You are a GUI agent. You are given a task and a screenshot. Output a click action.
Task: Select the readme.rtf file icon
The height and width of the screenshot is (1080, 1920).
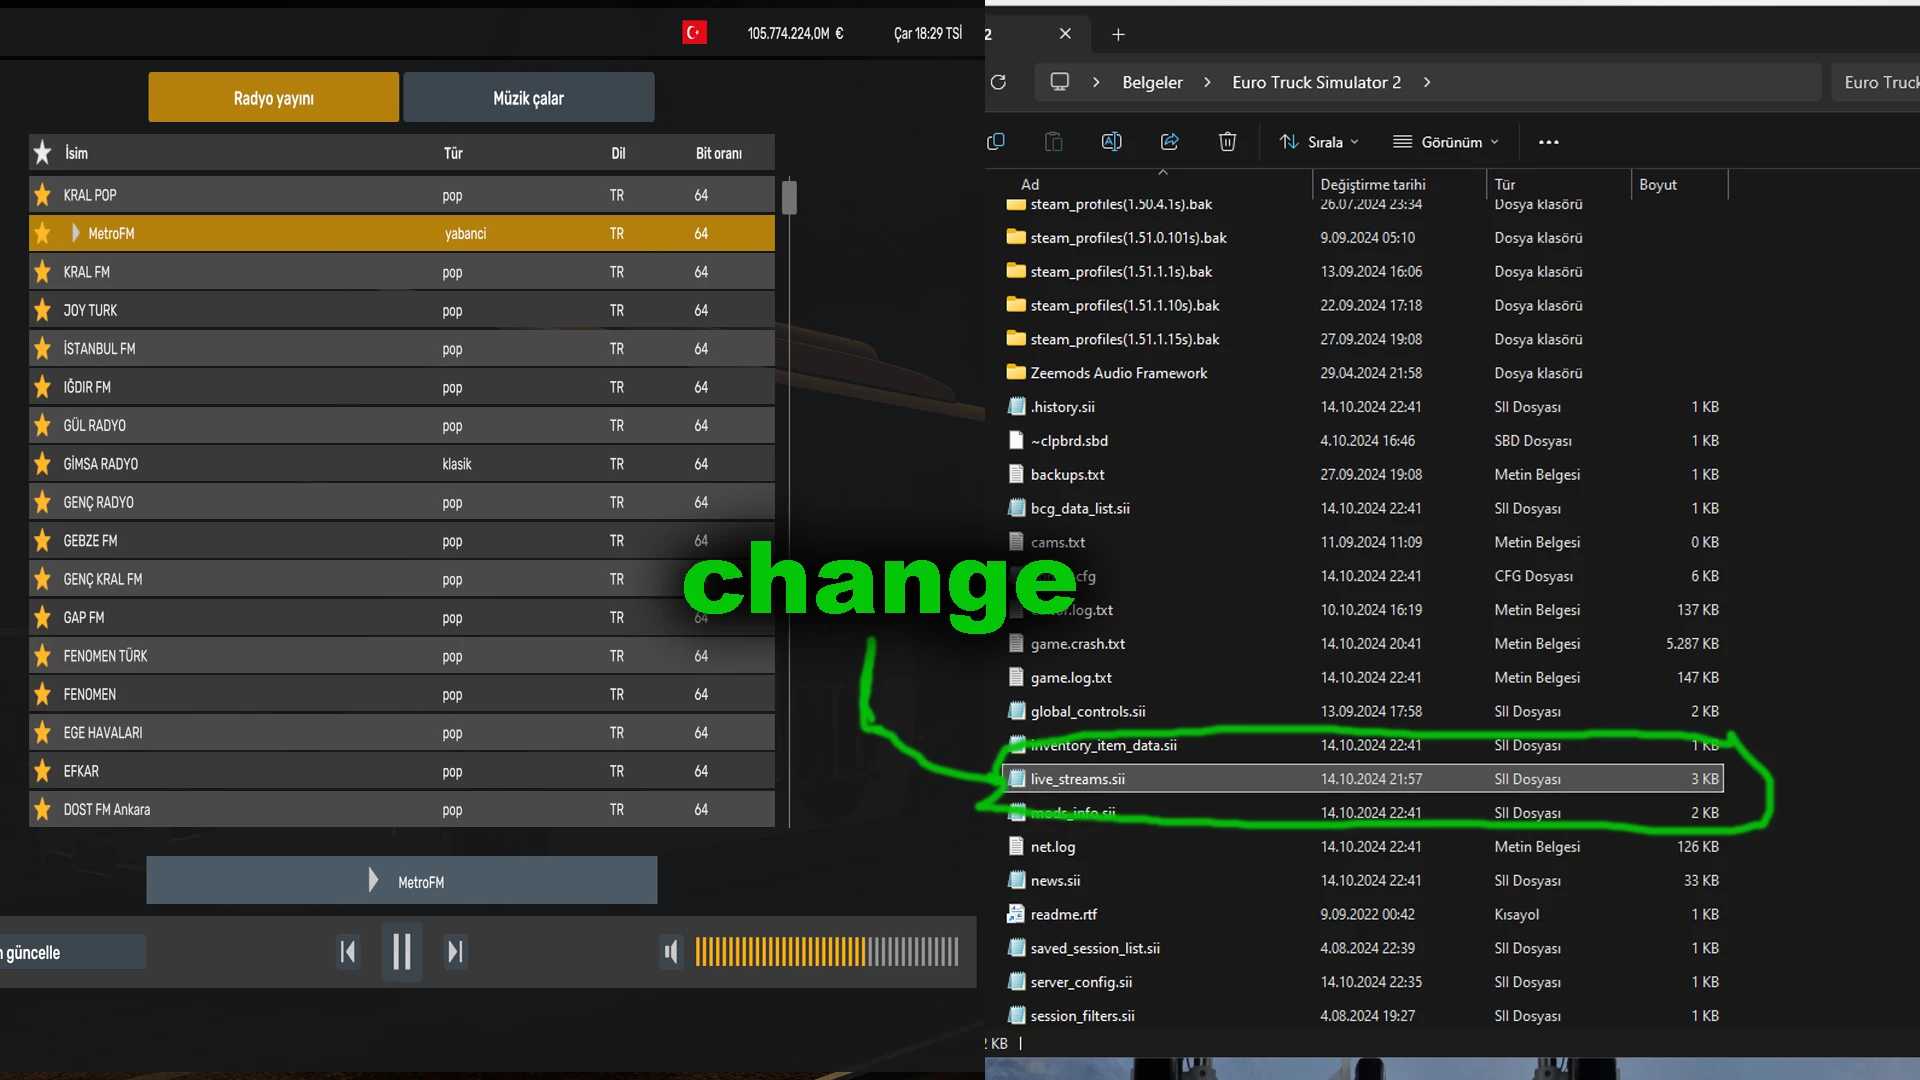click(1016, 915)
